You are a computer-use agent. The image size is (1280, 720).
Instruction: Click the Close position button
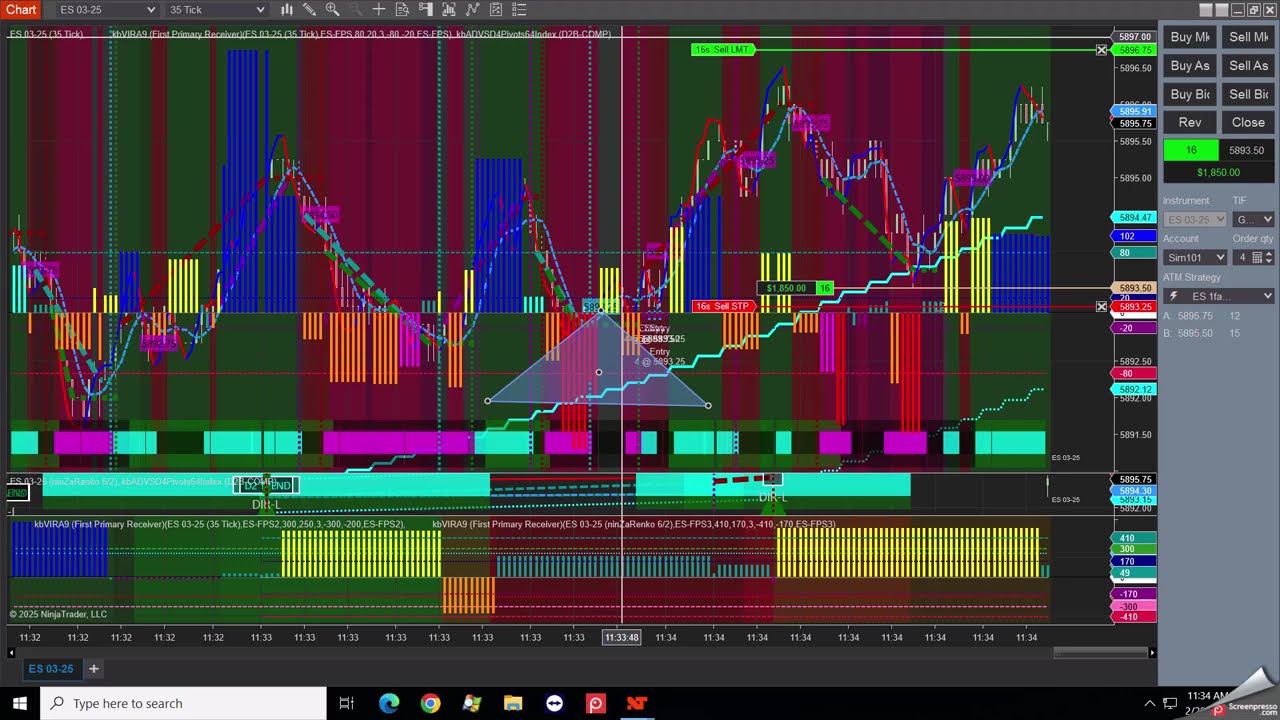[x=1248, y=122]
